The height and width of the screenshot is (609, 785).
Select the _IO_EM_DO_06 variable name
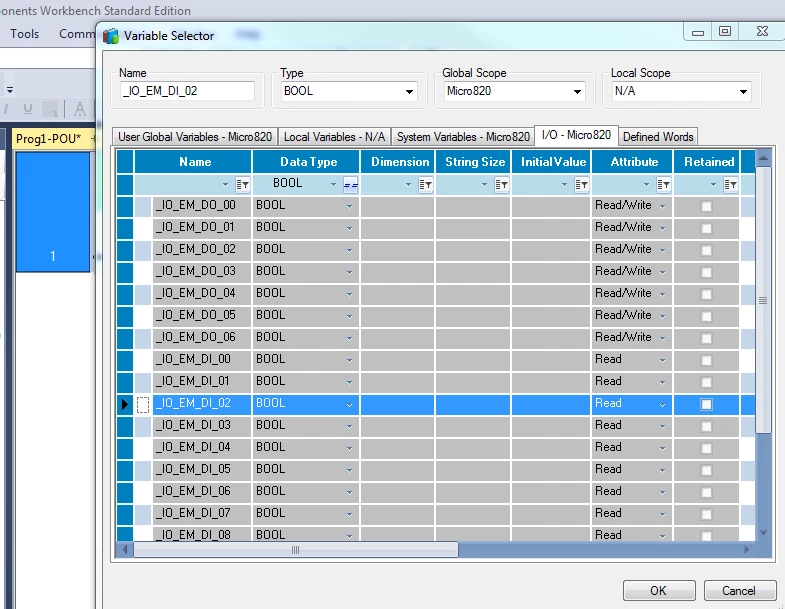(196, 337)
